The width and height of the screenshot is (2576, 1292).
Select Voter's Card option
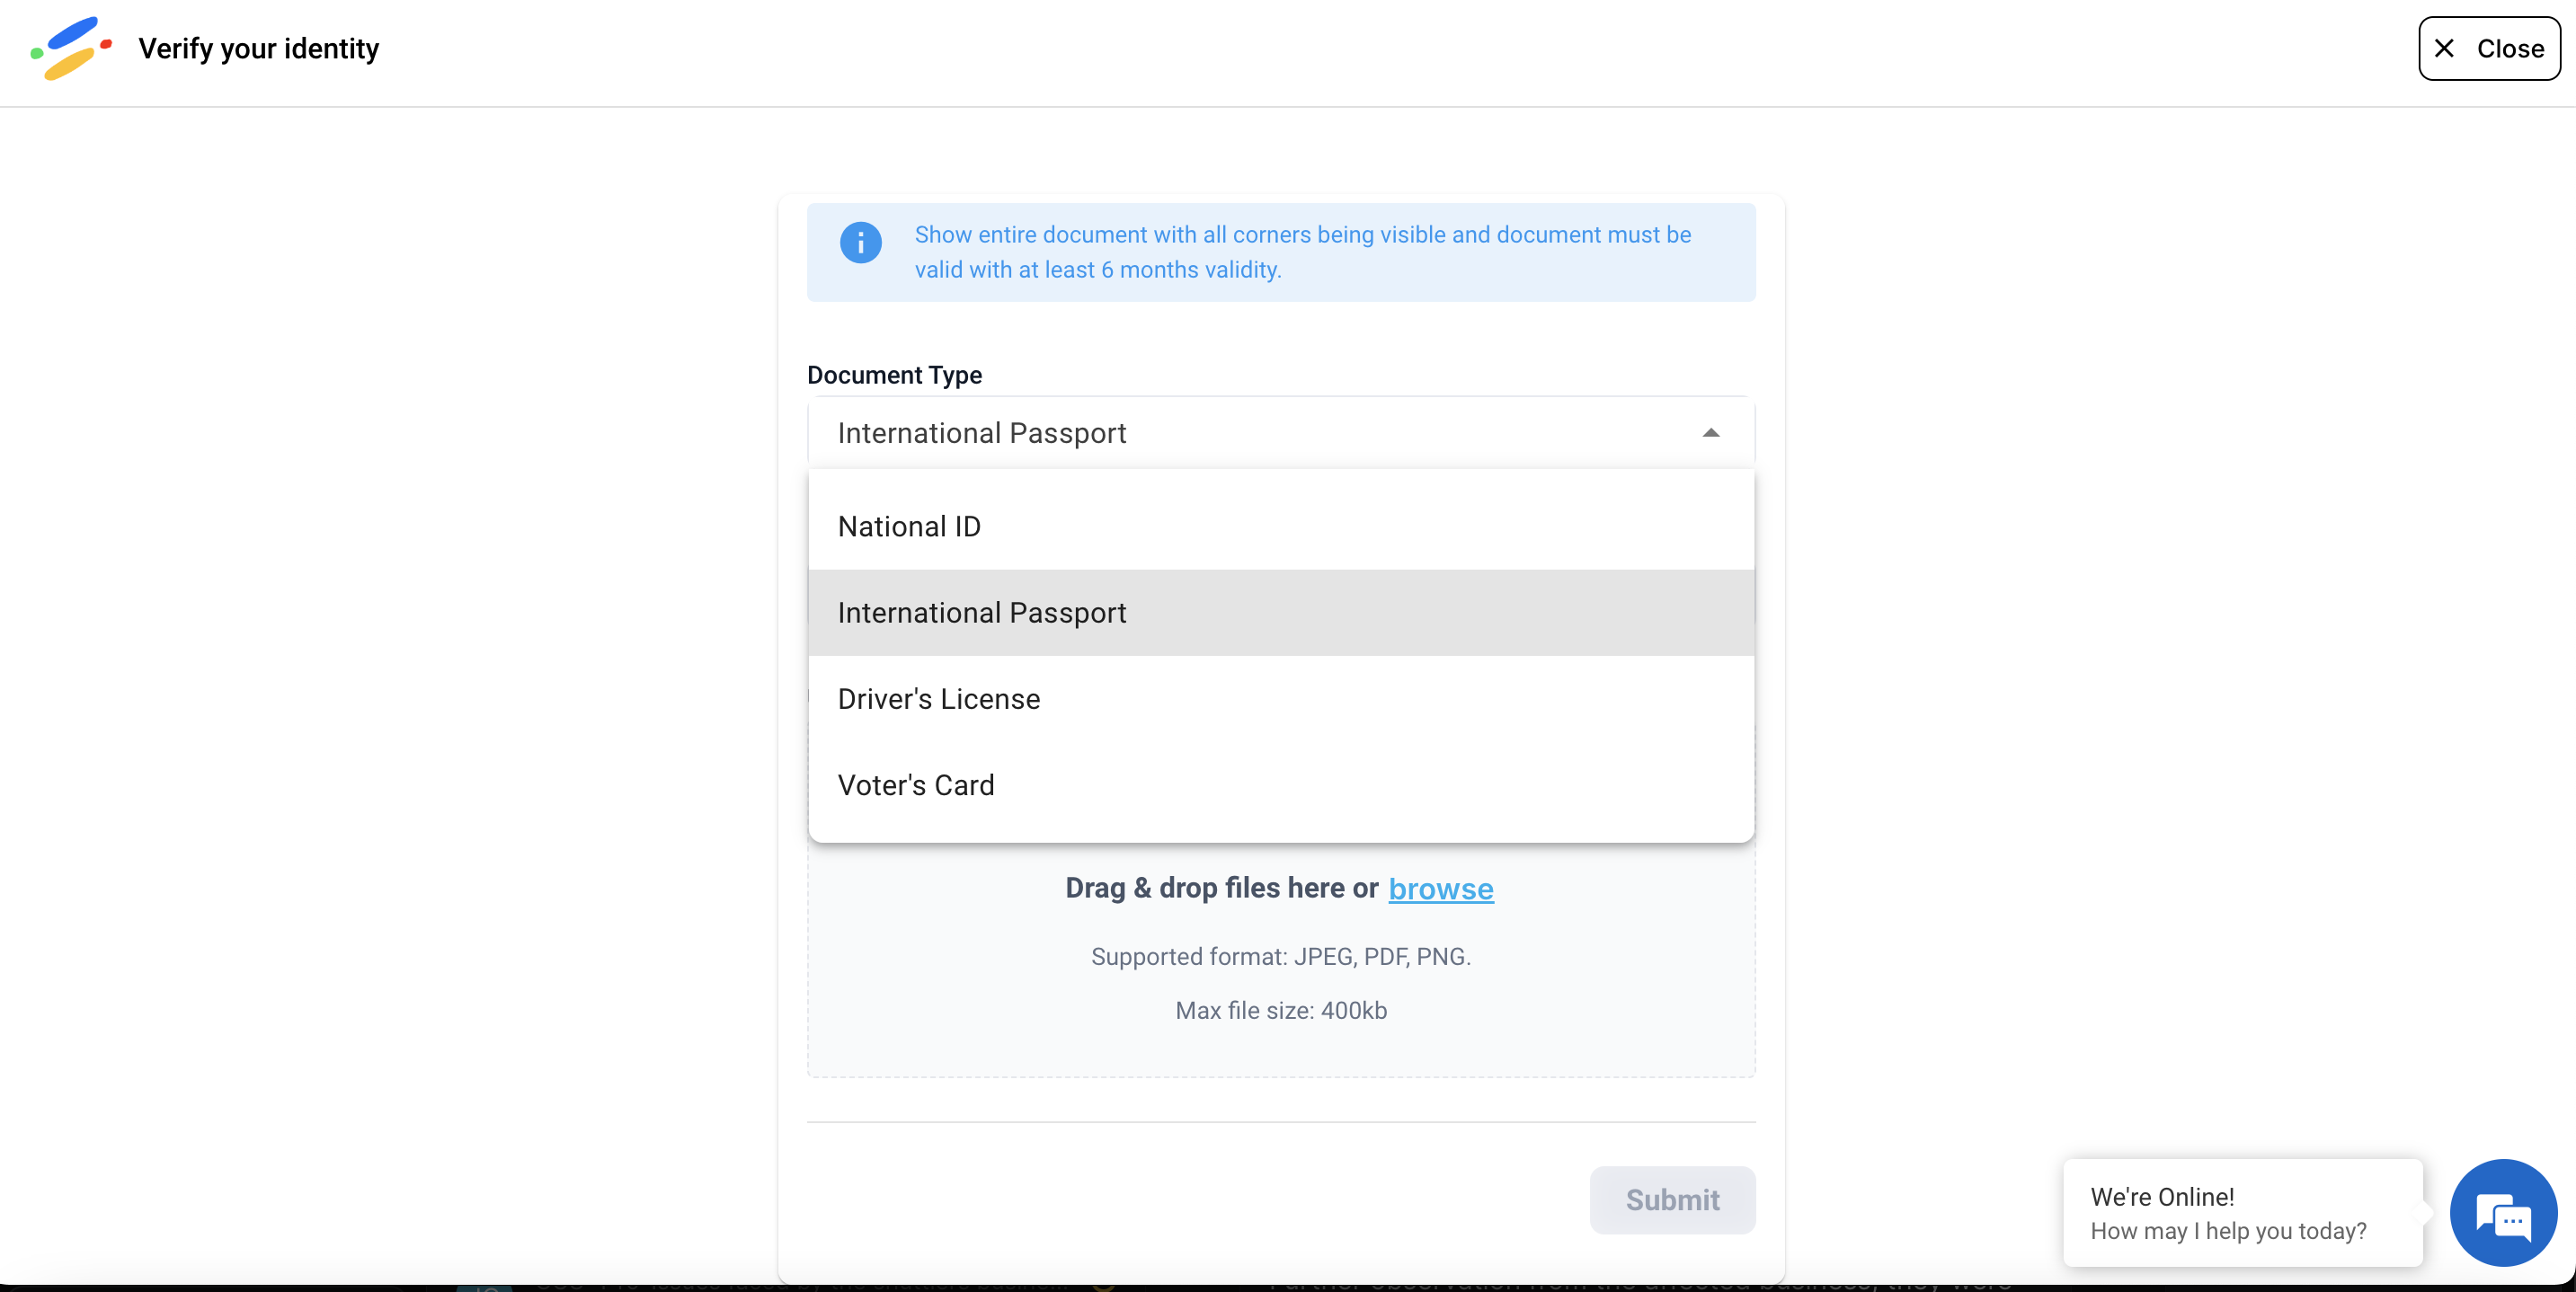click(x=1281, y=785)
